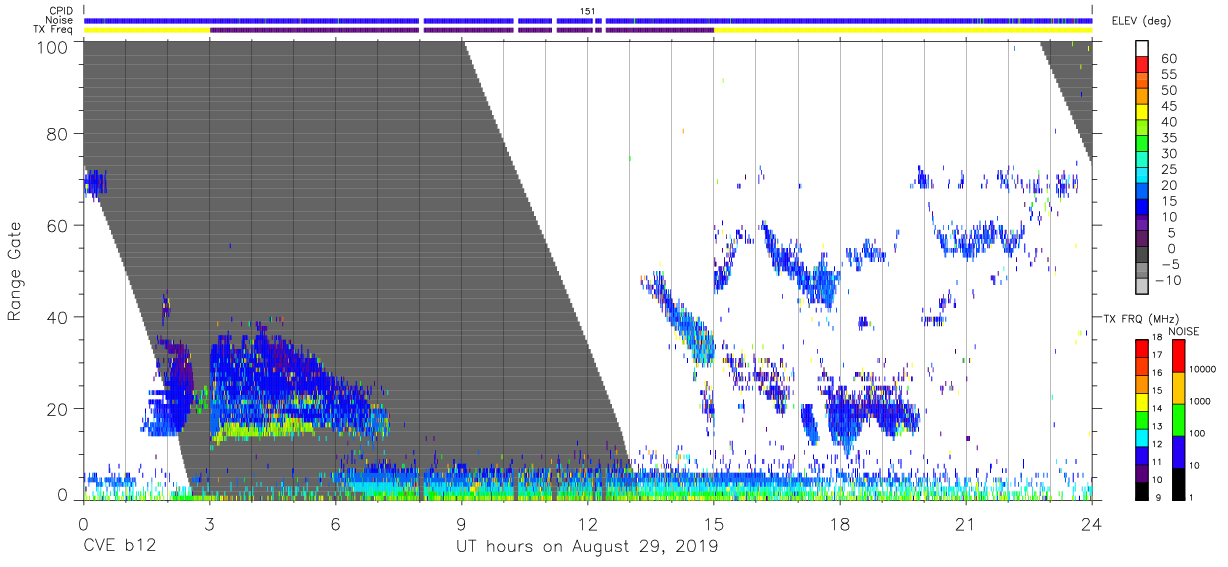1228x567 pixels.
Task: Click the ELEV colorbar label '30'
Action: tap(1168, 154)
